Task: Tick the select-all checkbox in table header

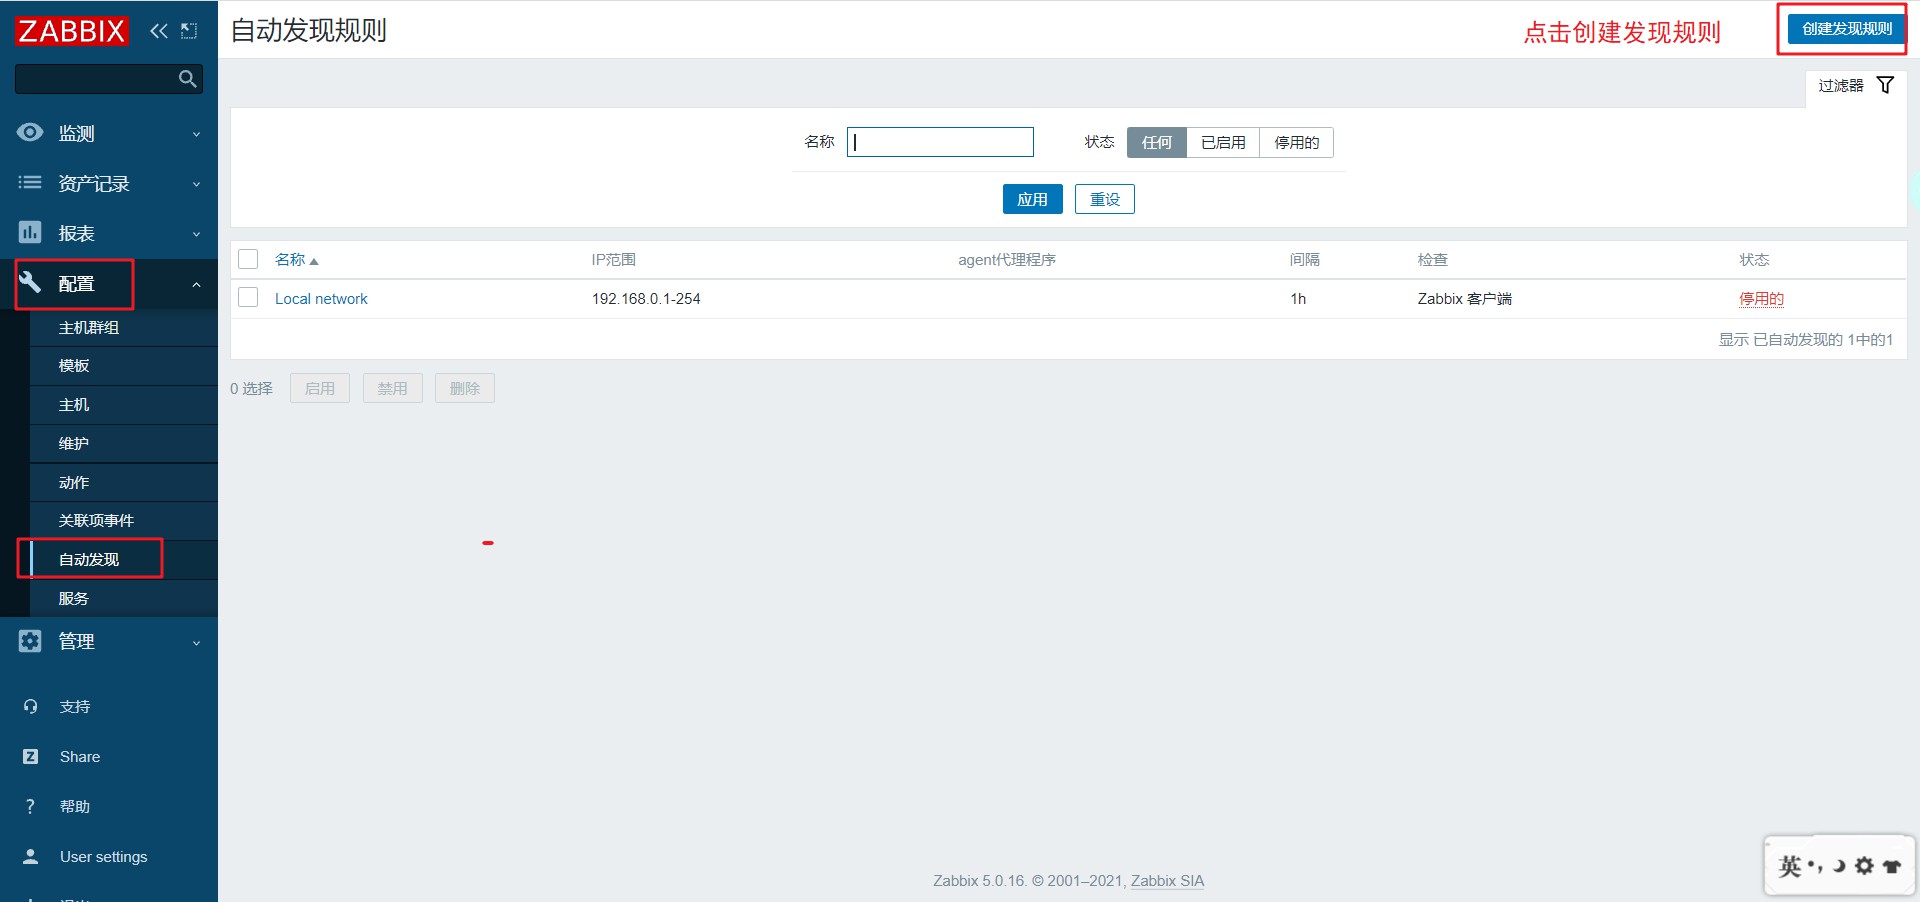Action: 248,259
